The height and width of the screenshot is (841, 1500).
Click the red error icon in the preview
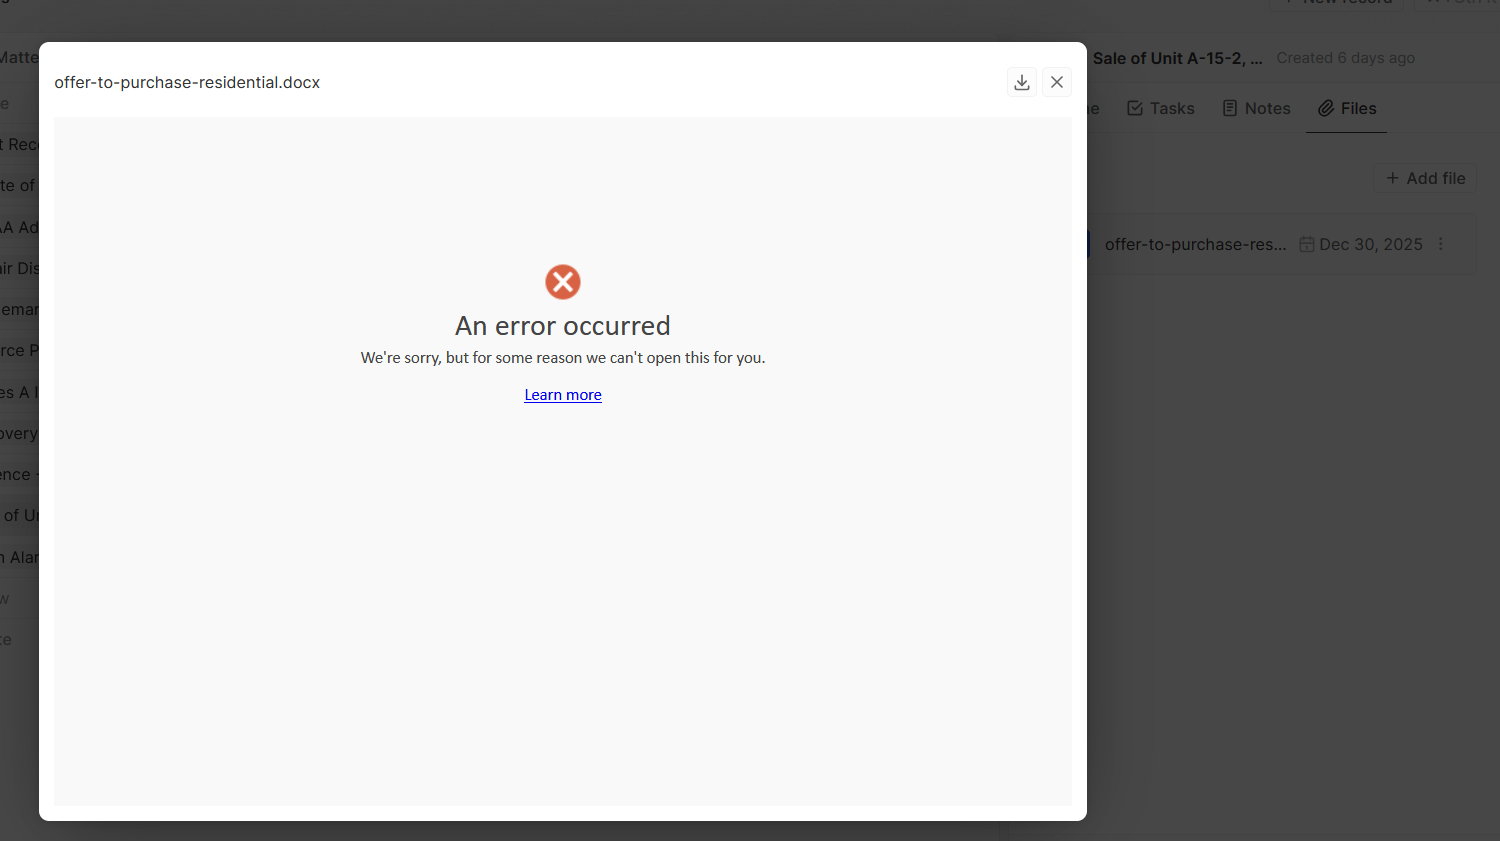point(563,281)
